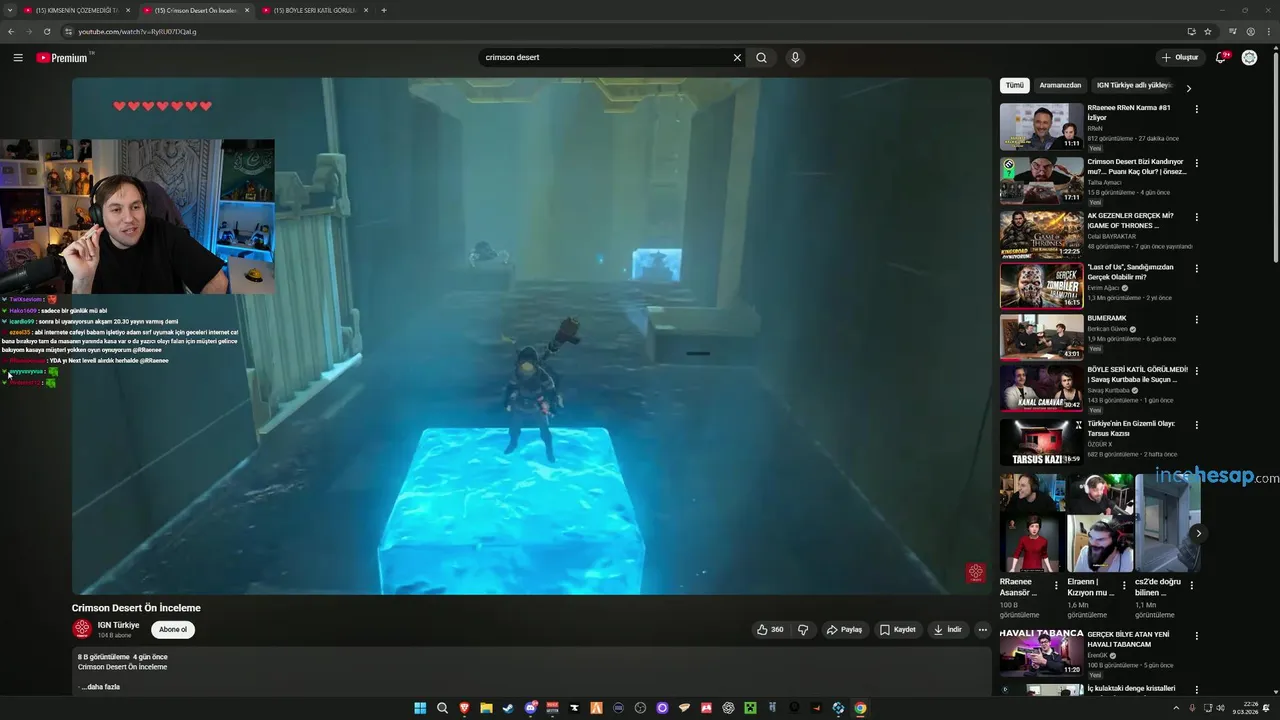This screenshot has height=720, width=1280.
Task: Go back in browser history
Action: pos(11,31)
